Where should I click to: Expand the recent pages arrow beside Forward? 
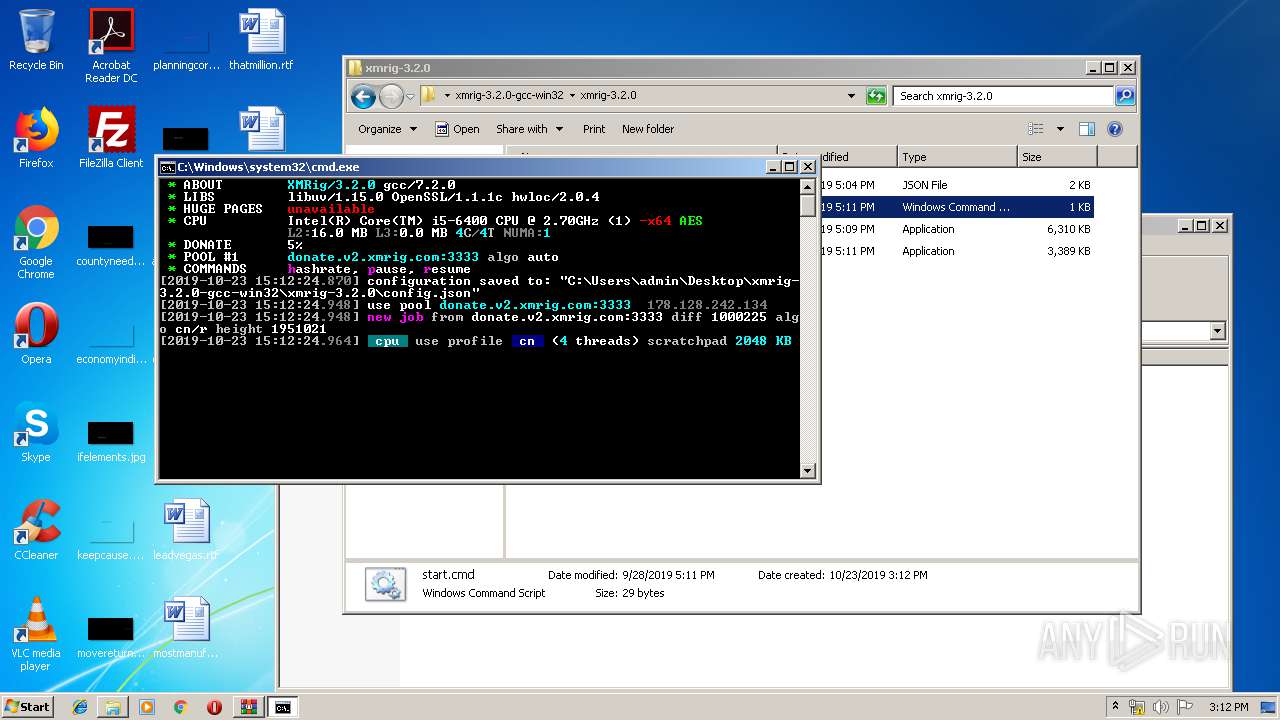[410, 97]
